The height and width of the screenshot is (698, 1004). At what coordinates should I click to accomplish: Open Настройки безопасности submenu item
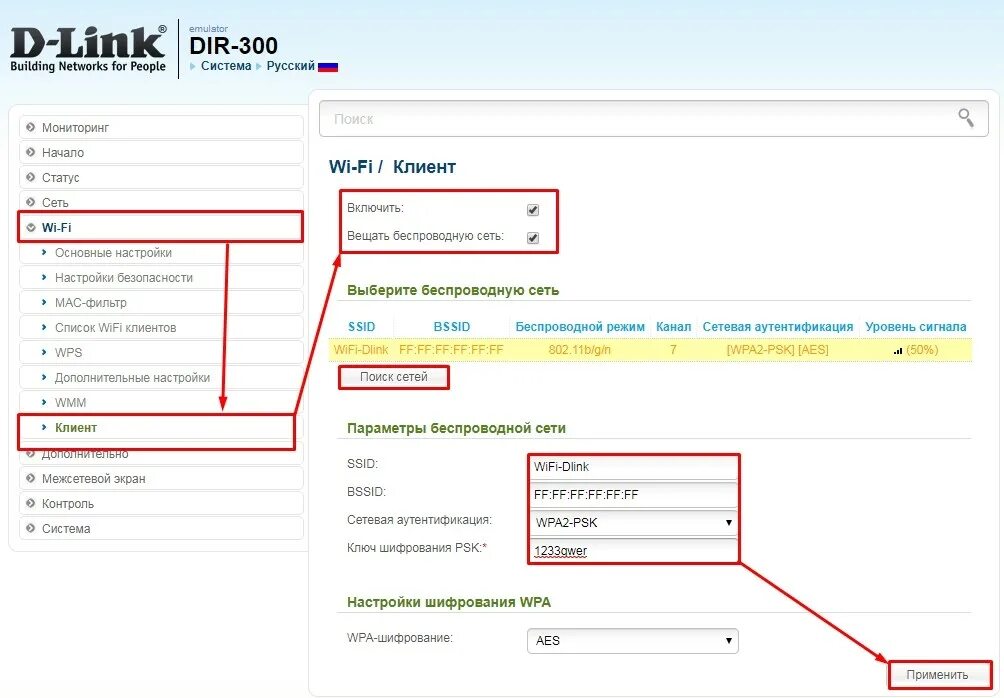[x=161, y=277]
